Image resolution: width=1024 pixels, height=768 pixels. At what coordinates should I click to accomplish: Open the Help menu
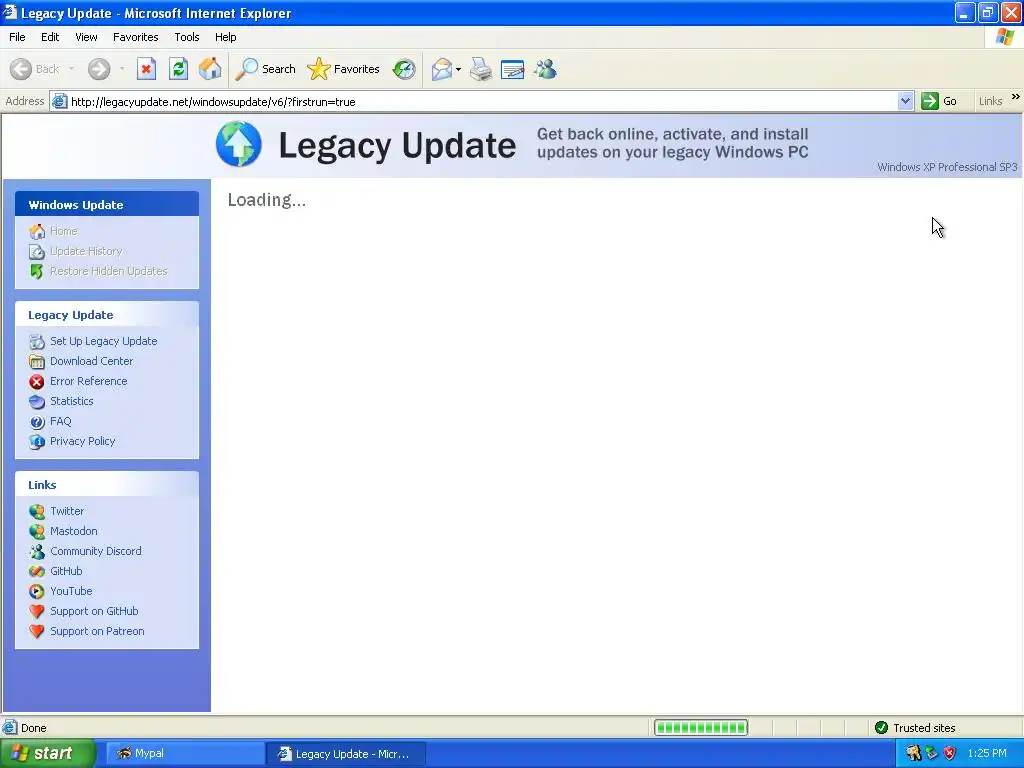225,37
